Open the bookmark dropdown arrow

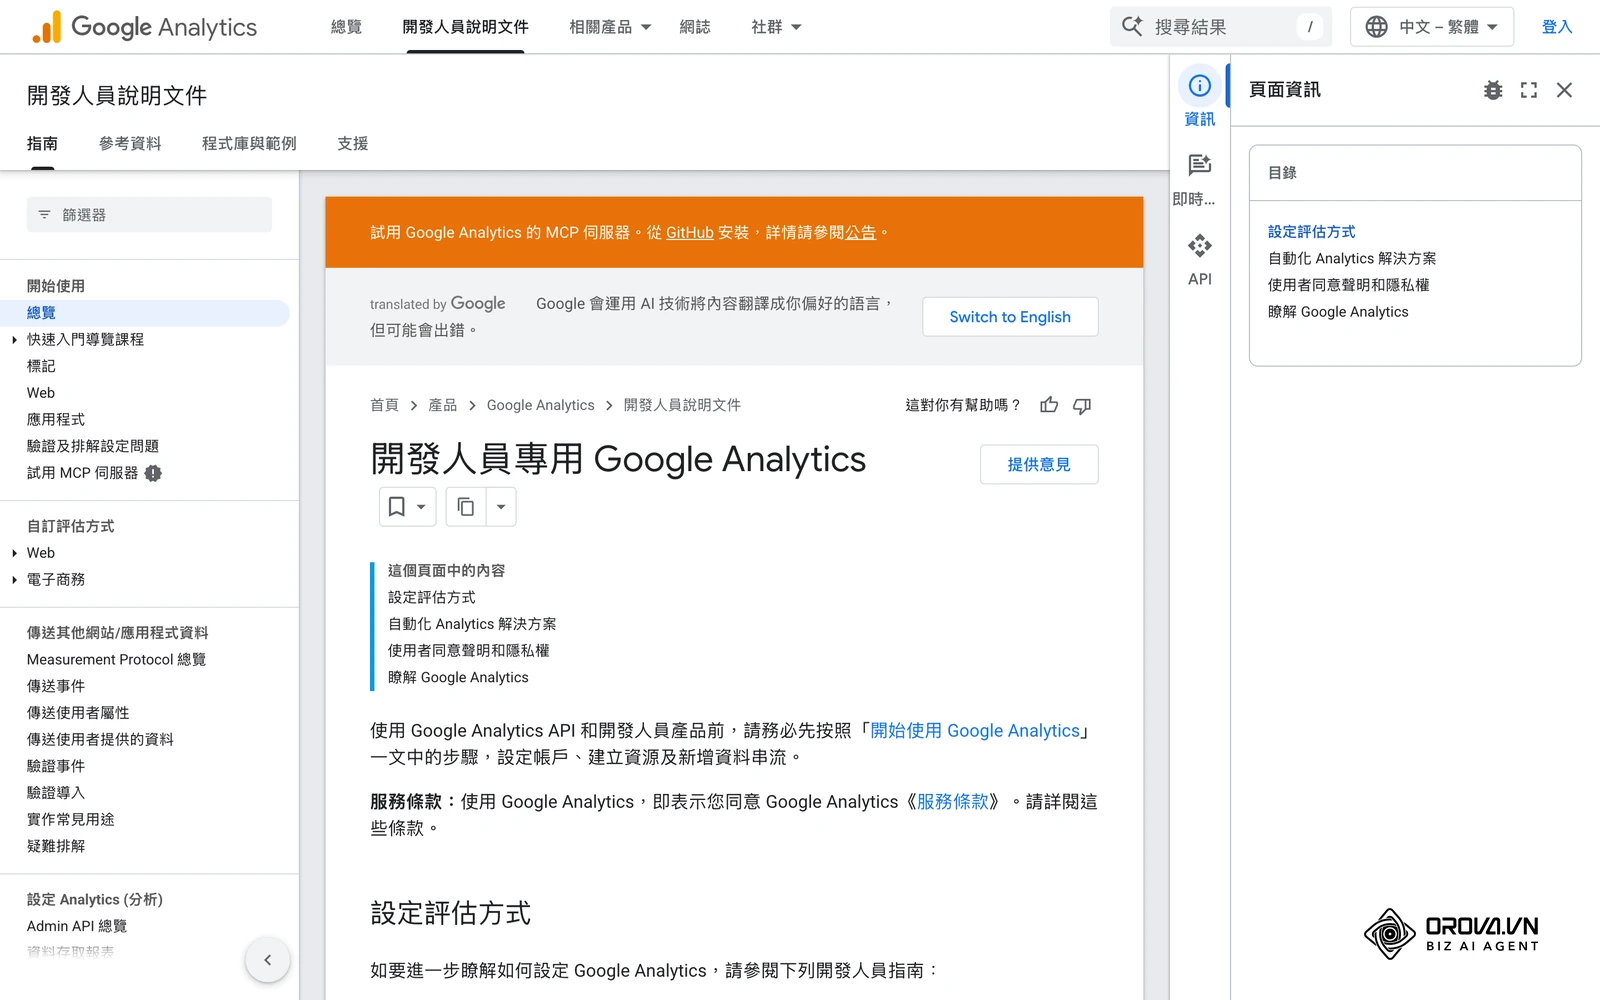point(421,507)
